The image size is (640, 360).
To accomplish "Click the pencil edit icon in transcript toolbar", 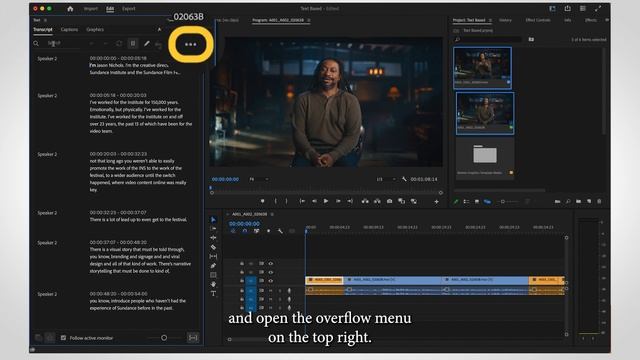I will click(x=147, y=44).
